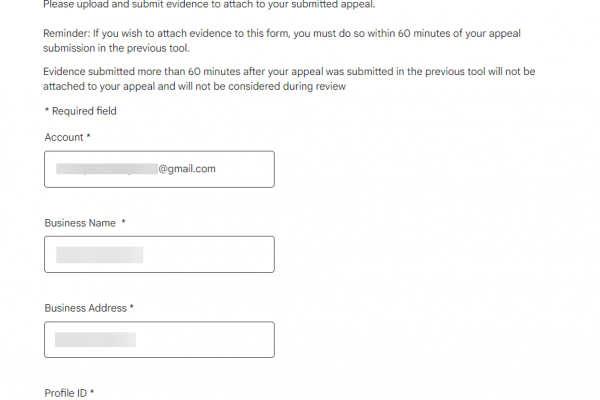This screenshot has height=400, width=600.
Task: Click the redacted email username in Account field
Action: (105, 169)
